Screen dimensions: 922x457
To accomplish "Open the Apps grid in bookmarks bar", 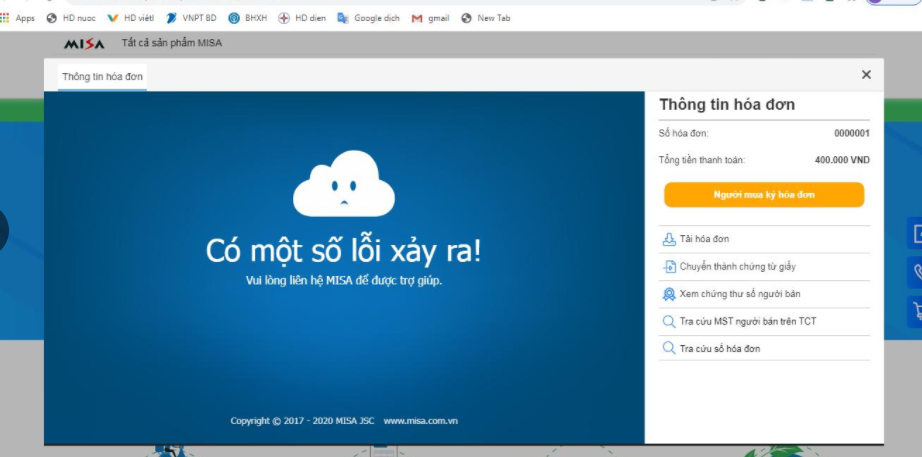I will (19, 18).
